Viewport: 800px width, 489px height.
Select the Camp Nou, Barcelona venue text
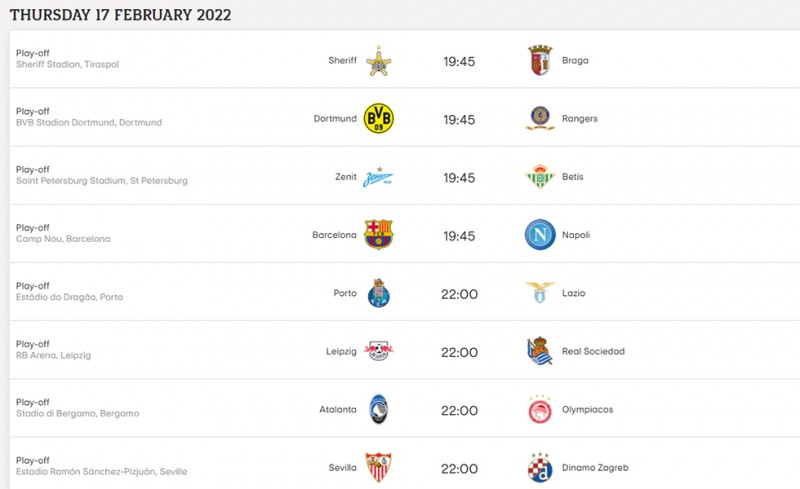[63, 239]
